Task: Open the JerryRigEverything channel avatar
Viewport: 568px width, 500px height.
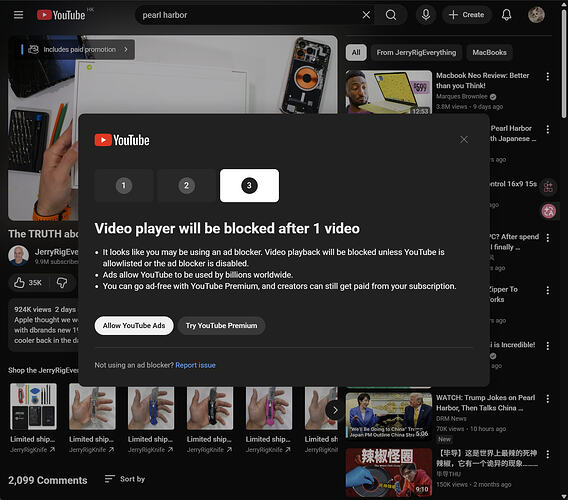Action: pos(18,255)
